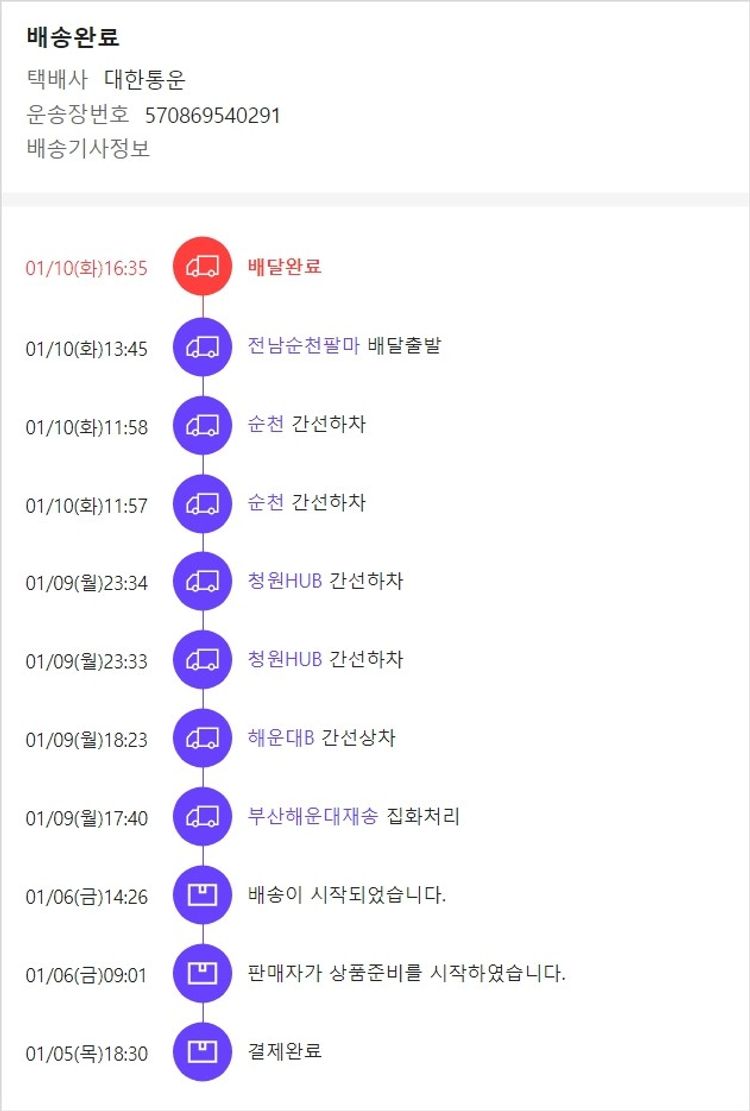The width and height of the screenshot is (750, 1111).
Task: Open the 전남순천팔마 location link
Action: tap(303, 347)
